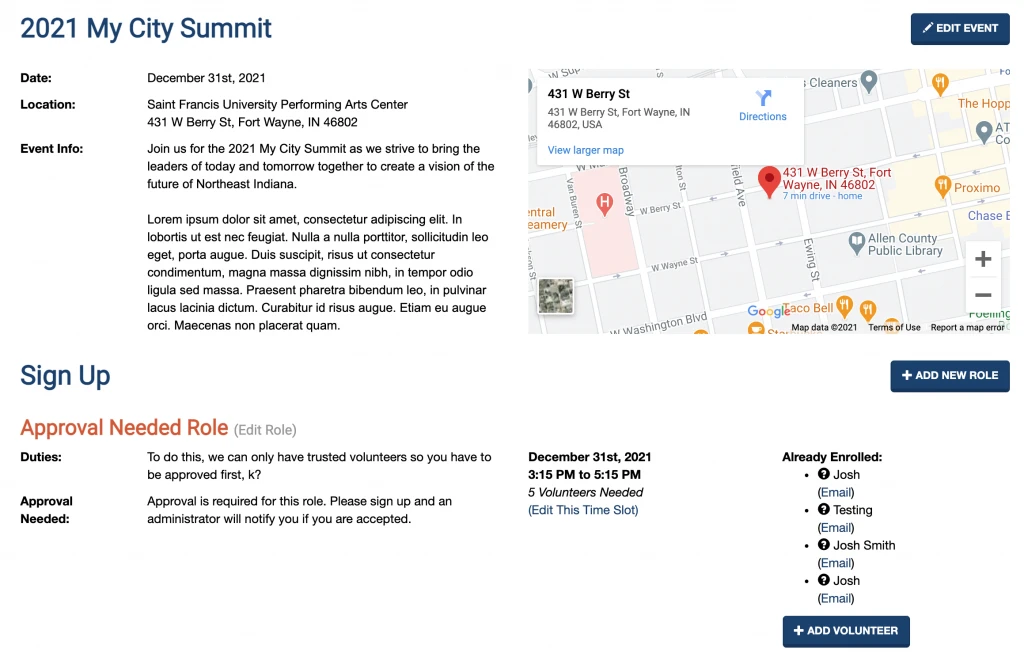Viewport: 1024px width, 660px height.
Task: Click Report a map error
Action: (967, 326)
